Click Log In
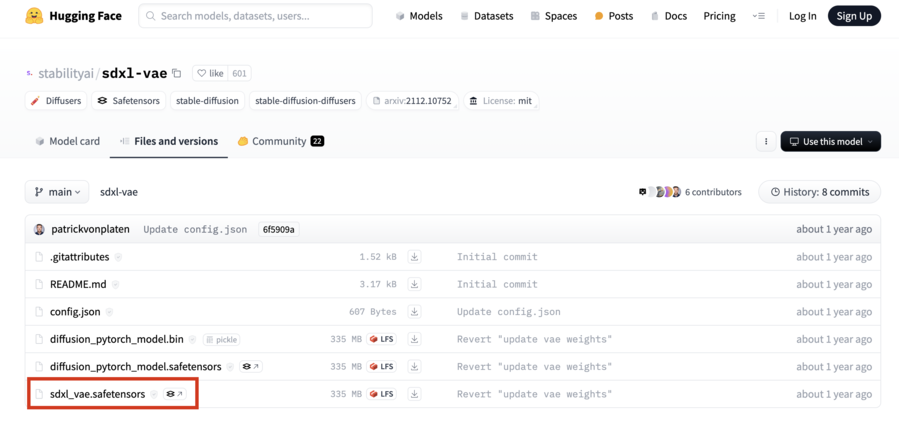 (x=803, y=16)
